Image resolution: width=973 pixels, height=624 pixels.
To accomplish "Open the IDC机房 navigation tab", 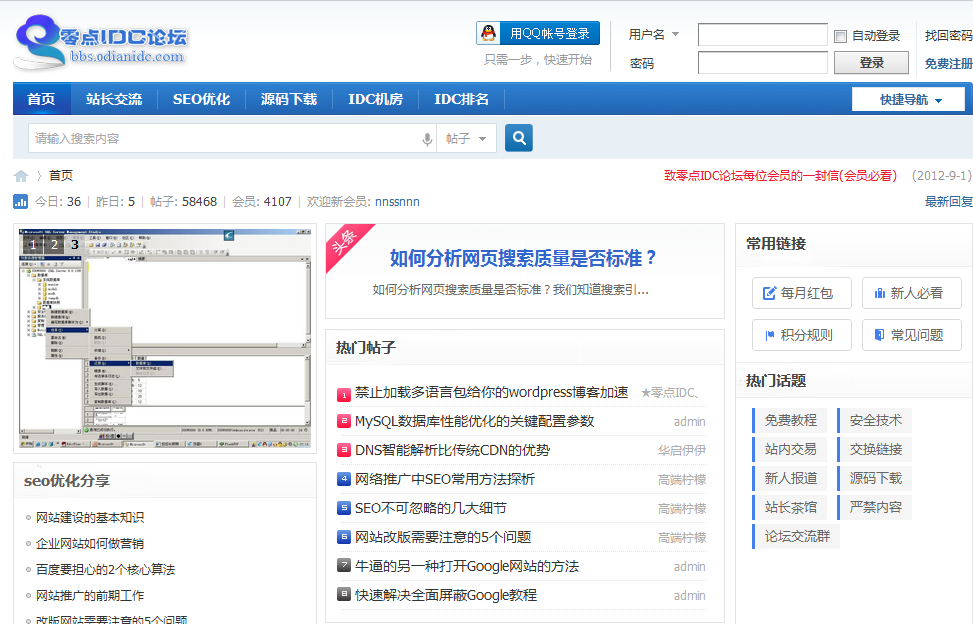I will (375, 99).
